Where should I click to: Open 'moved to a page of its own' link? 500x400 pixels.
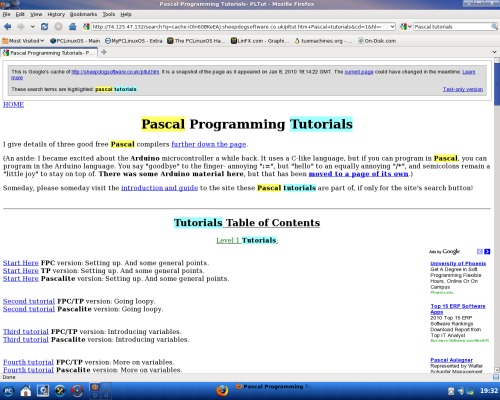(x=358, y=174)
